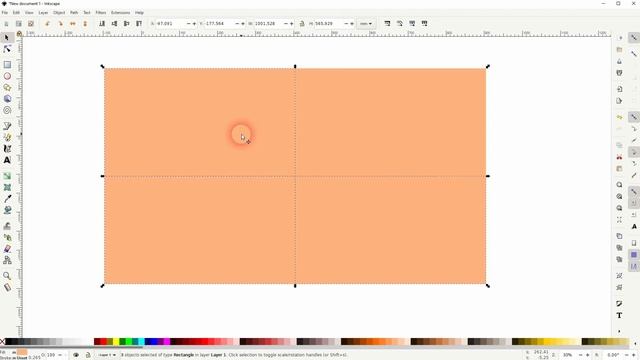Image resolution: width=640 pixels, height=360 pixels.
Task: Open the Filters menu
Action: pos(101,13)
